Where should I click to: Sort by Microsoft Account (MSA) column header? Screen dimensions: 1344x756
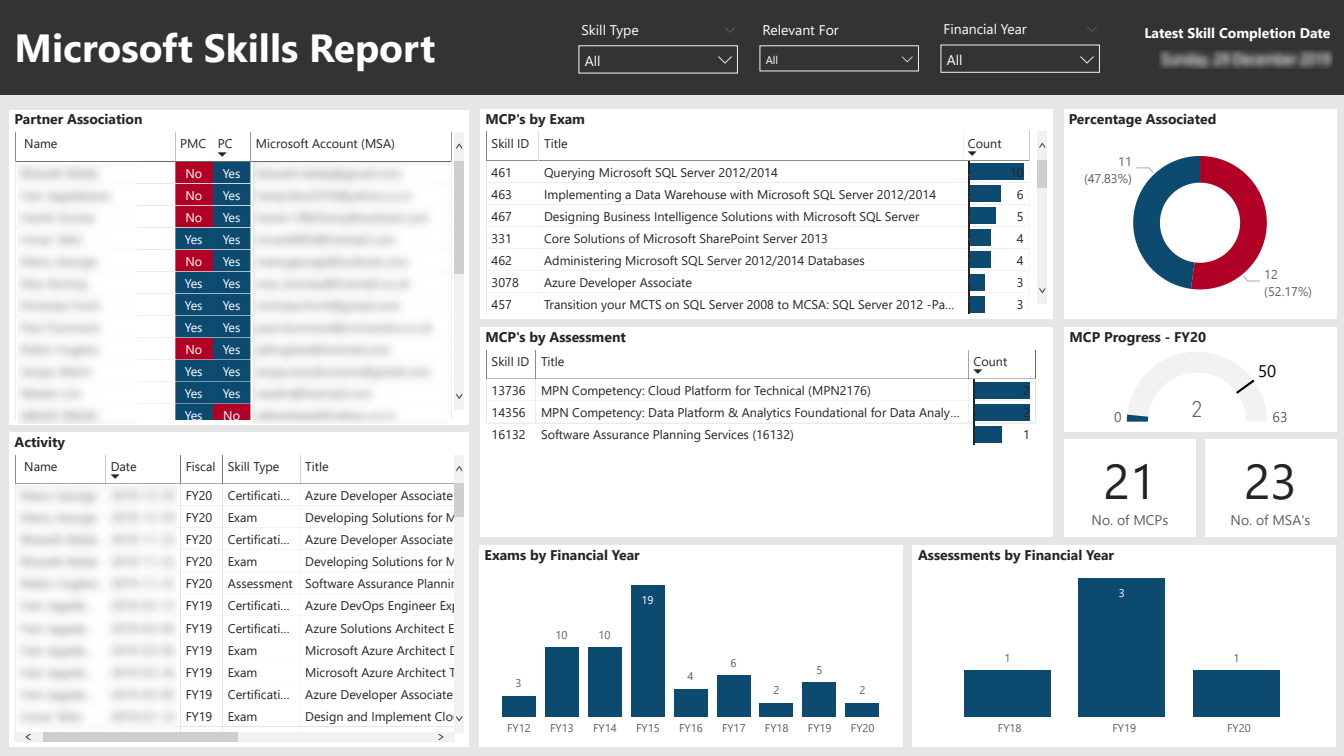click(x=325, y=144)
